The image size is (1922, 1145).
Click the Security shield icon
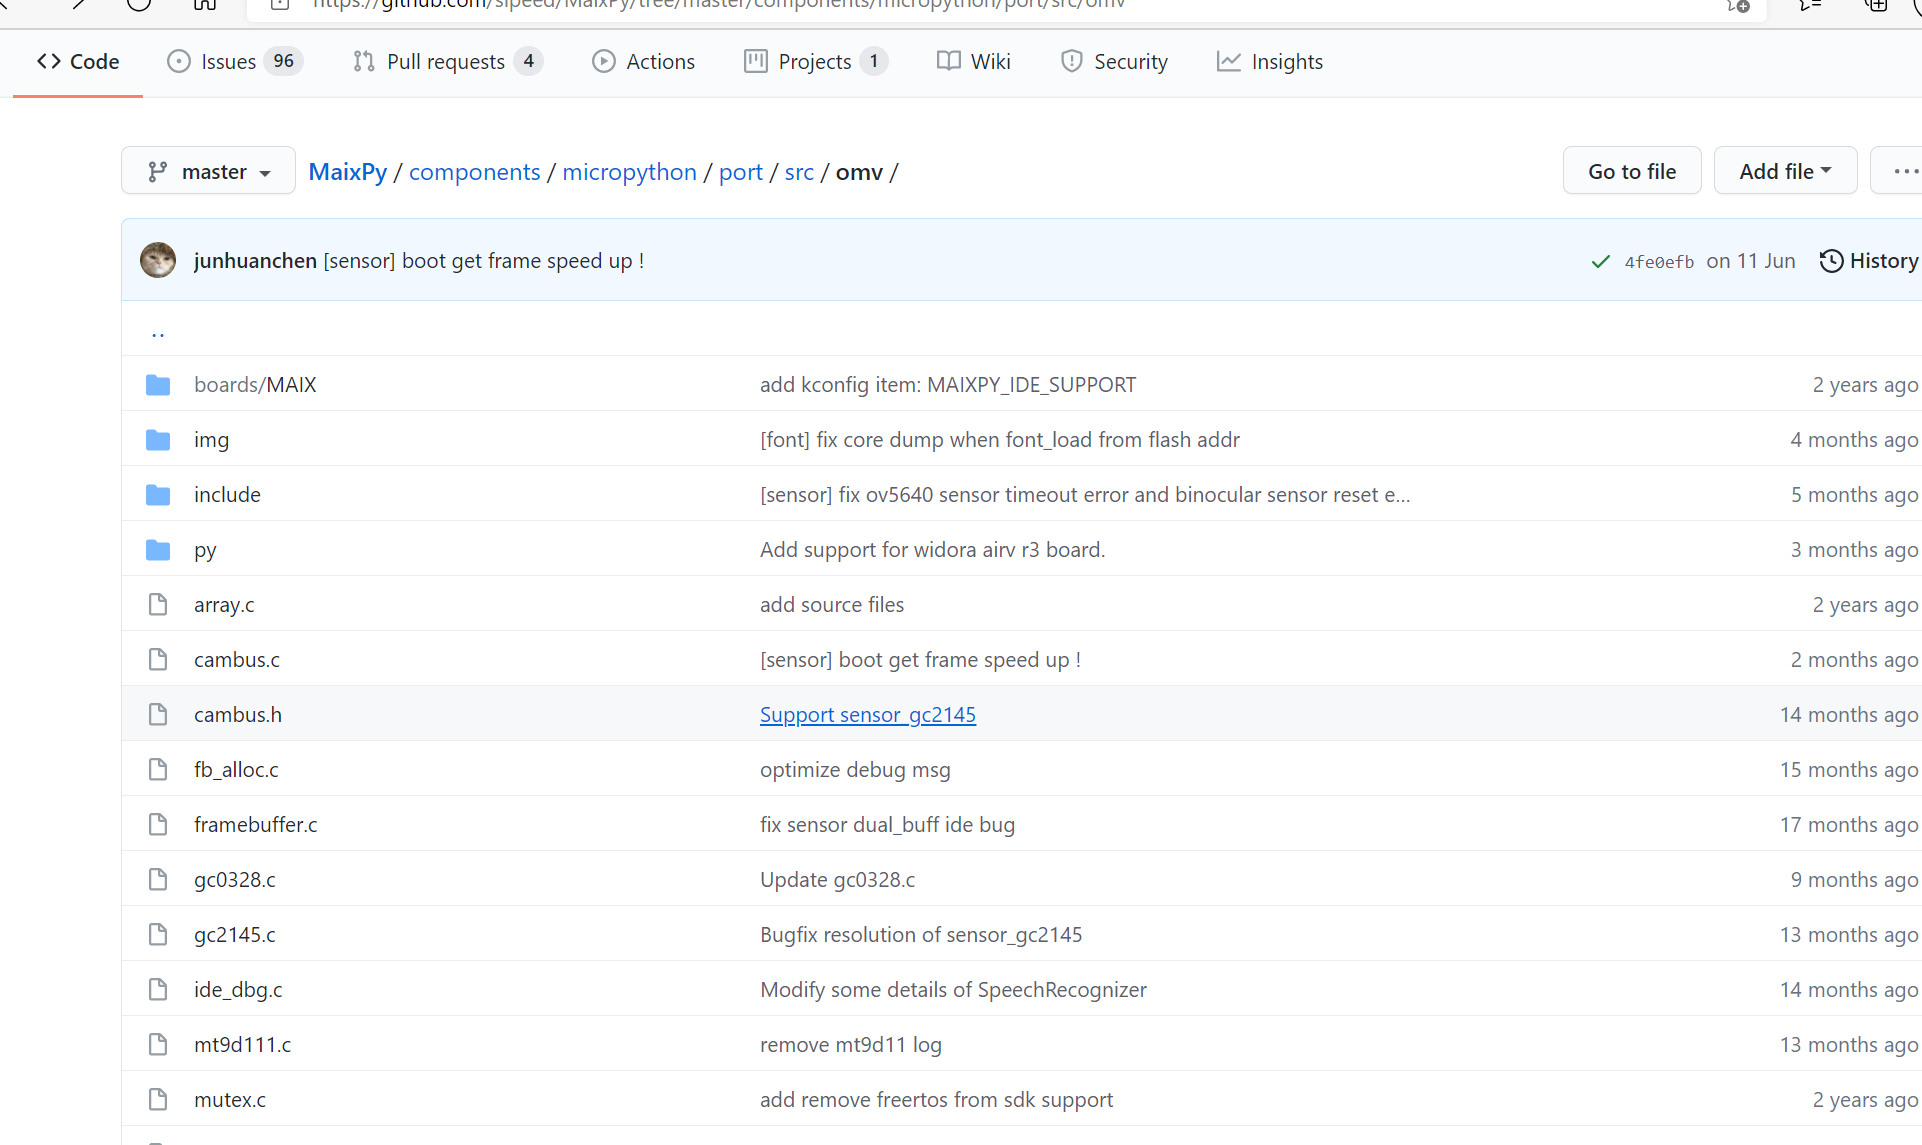point(1072,62)
